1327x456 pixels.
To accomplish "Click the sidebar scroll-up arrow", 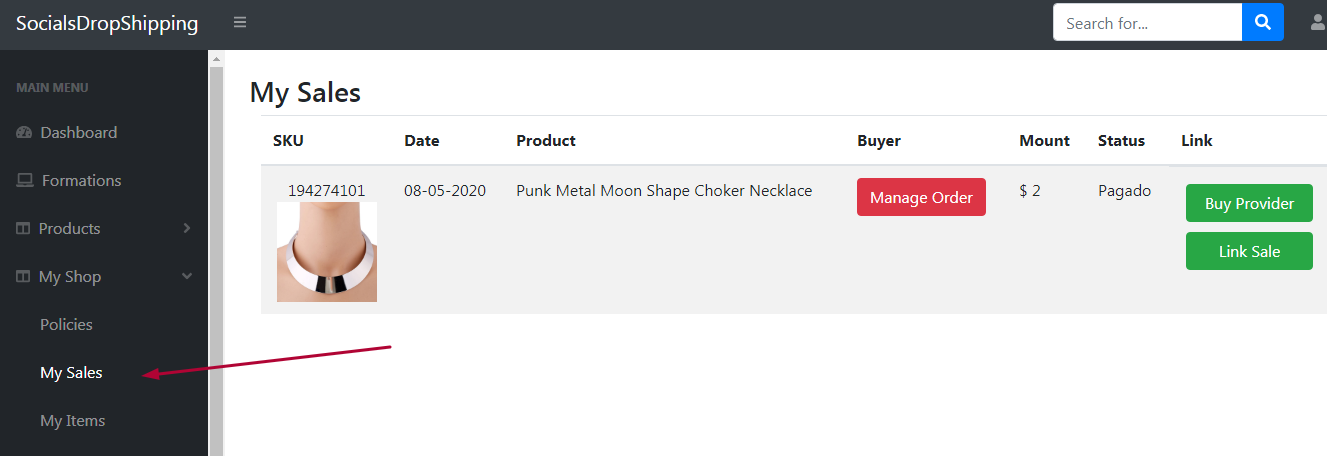I will (x=216, y=60).
